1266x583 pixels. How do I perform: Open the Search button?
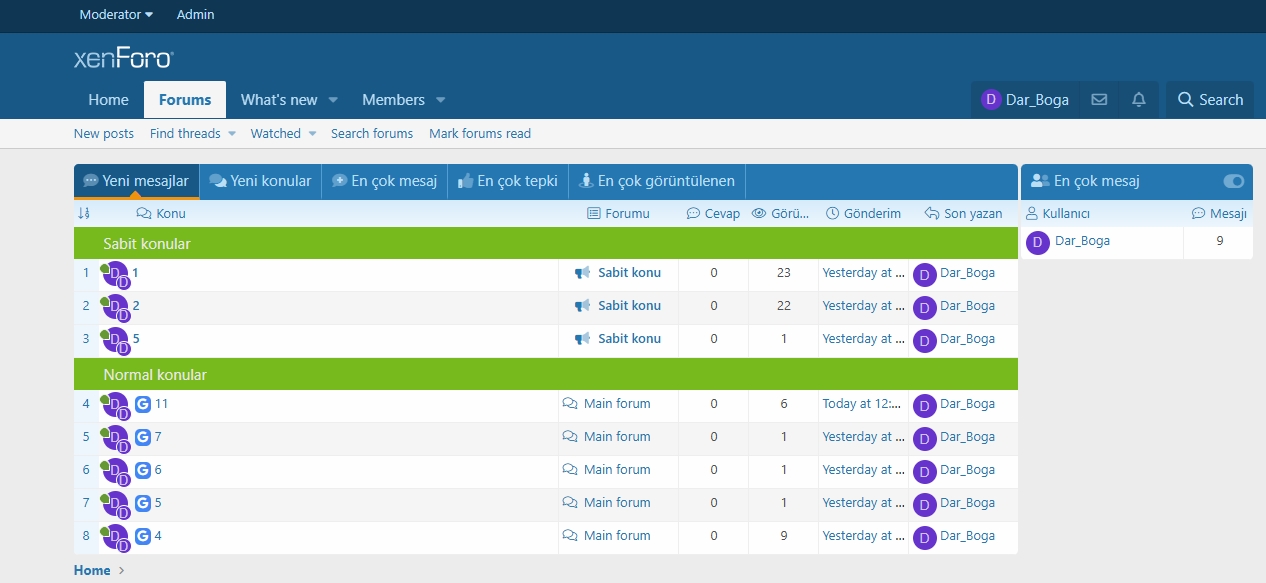click(1209, 100)
